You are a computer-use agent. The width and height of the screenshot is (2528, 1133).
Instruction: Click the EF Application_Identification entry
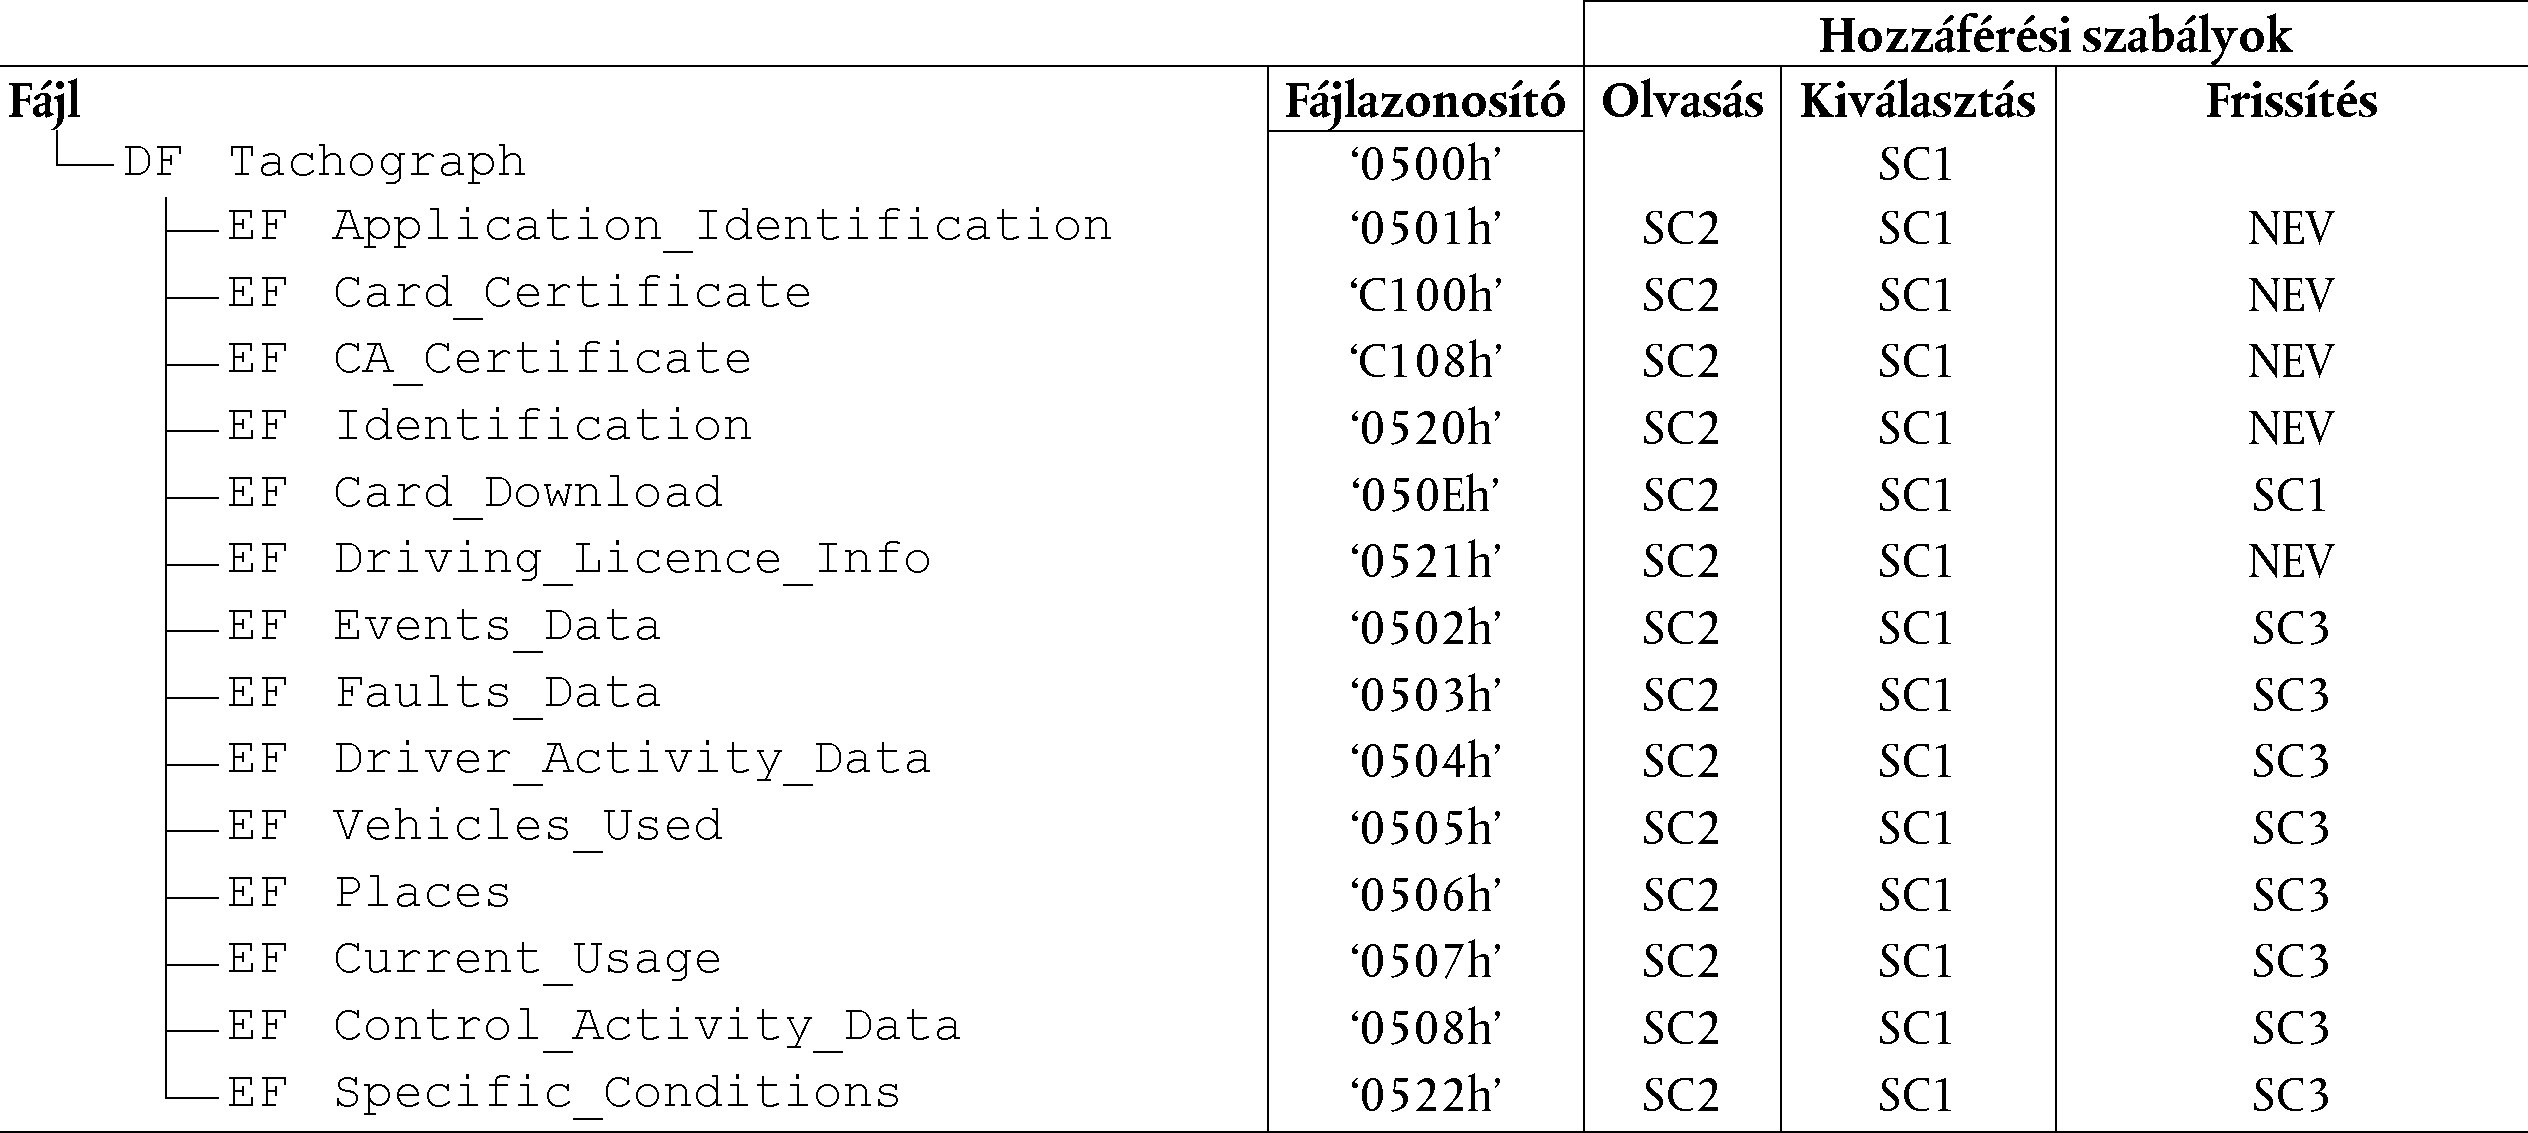[x=669, y=227]
